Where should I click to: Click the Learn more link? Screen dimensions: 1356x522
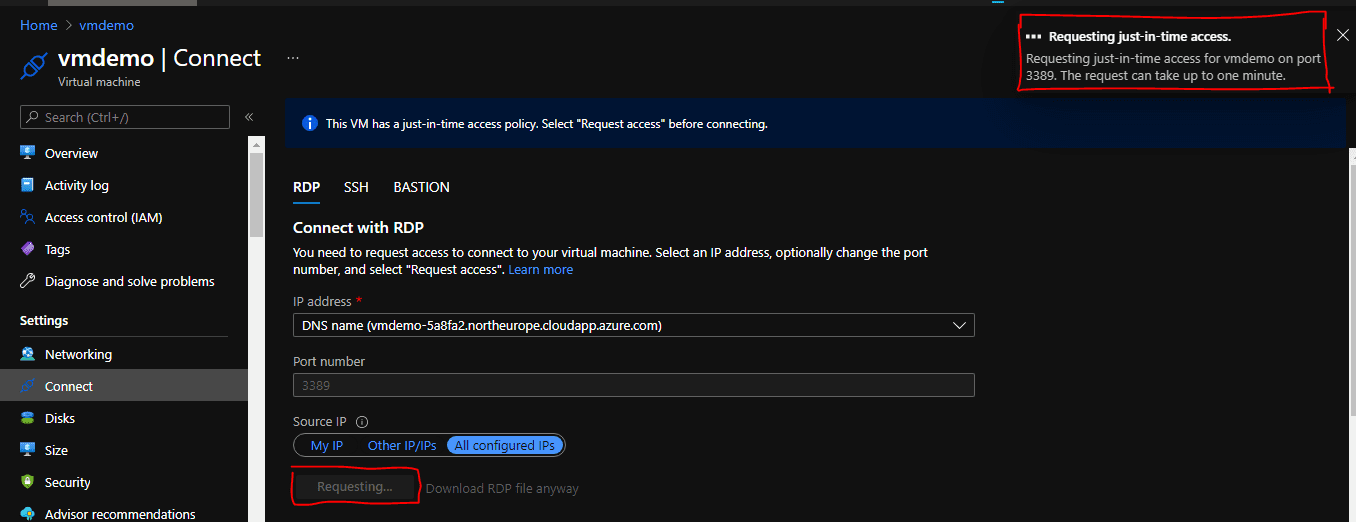tap(541, 270)
